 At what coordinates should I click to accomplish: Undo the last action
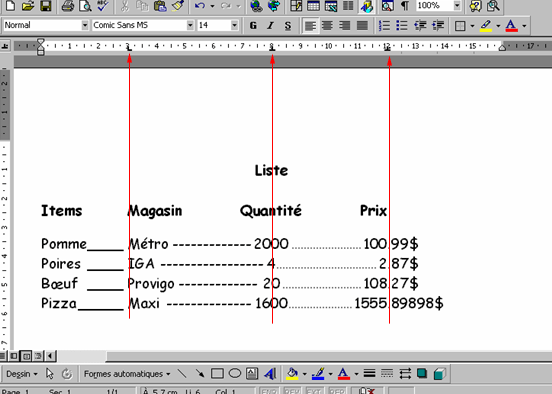pyautogui.click(x=200, y=5)
